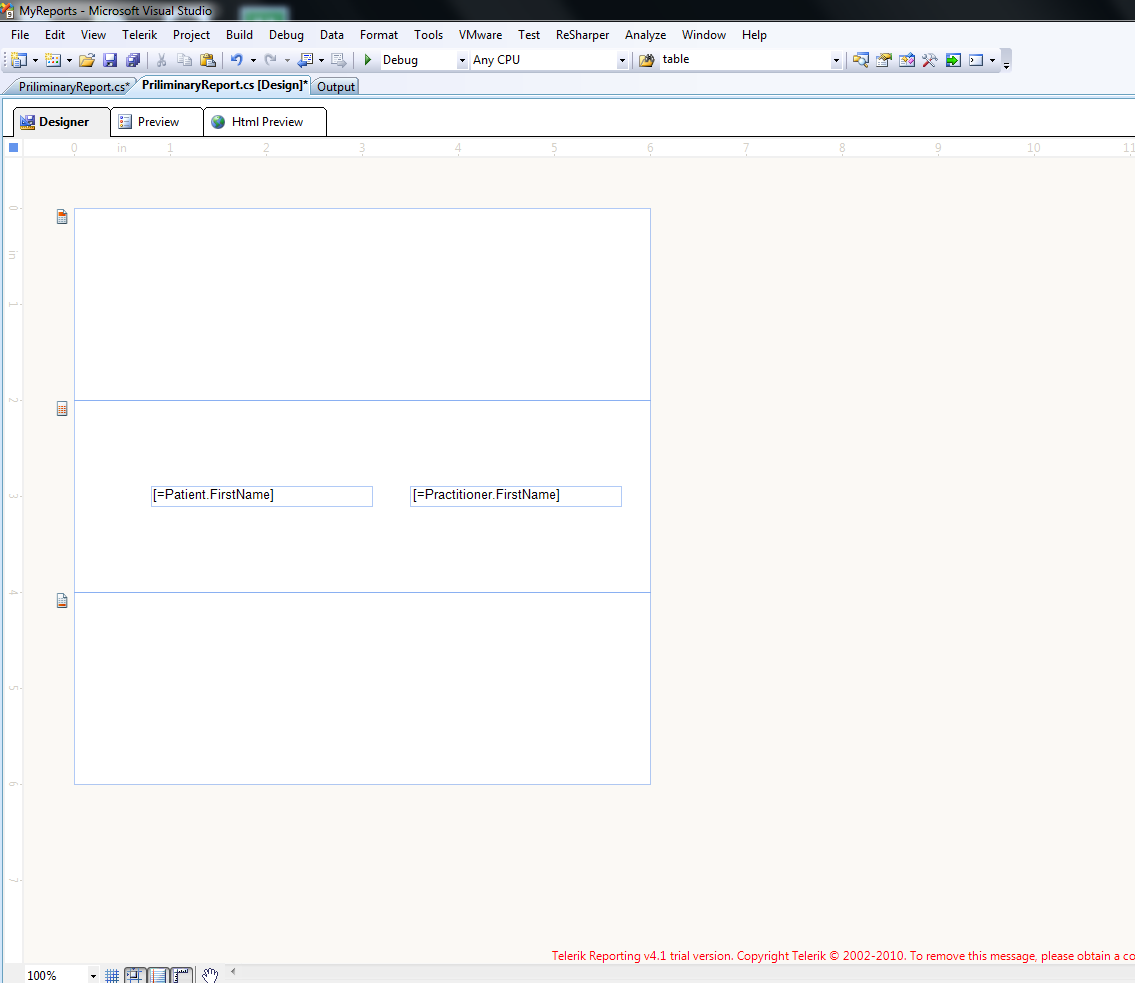Click the Cut scissors icon
This screenshot has height=983, width=1135.
pos(161,60)
